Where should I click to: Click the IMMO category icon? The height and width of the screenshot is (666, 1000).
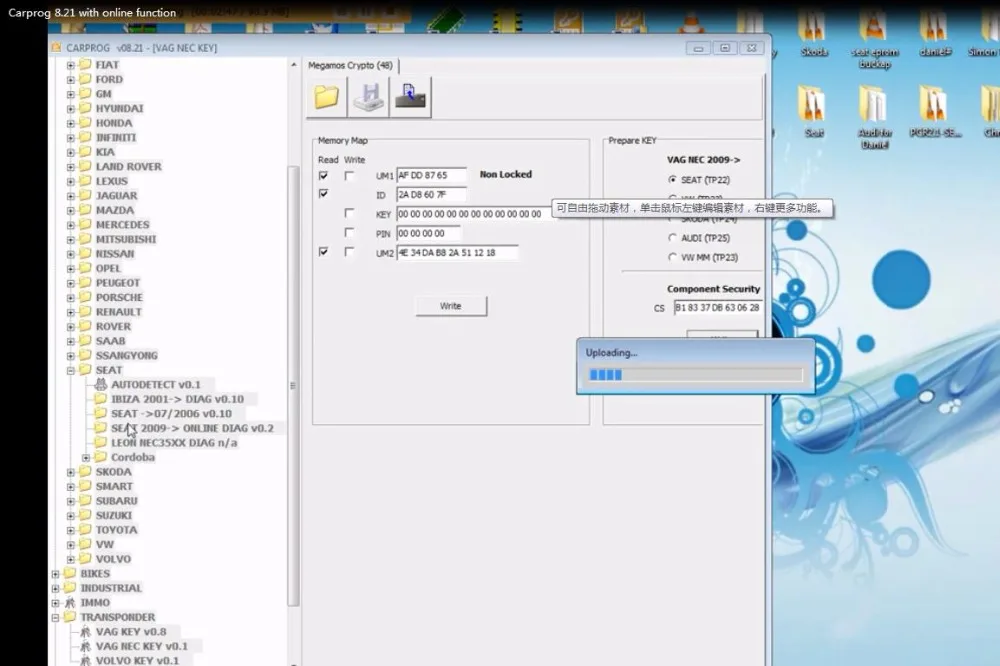pyautogui.click(x=70, y=602)
